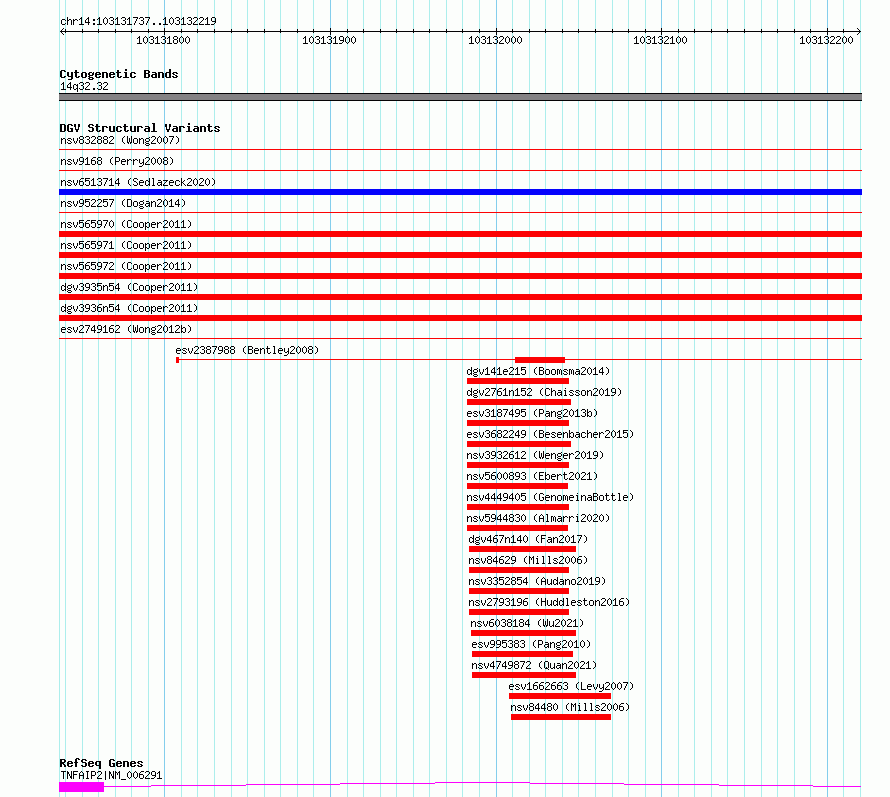Screen dimensions: 890x797
Task: Open esv1662663 (Levy2007) variant
Action: coord(571,686)
